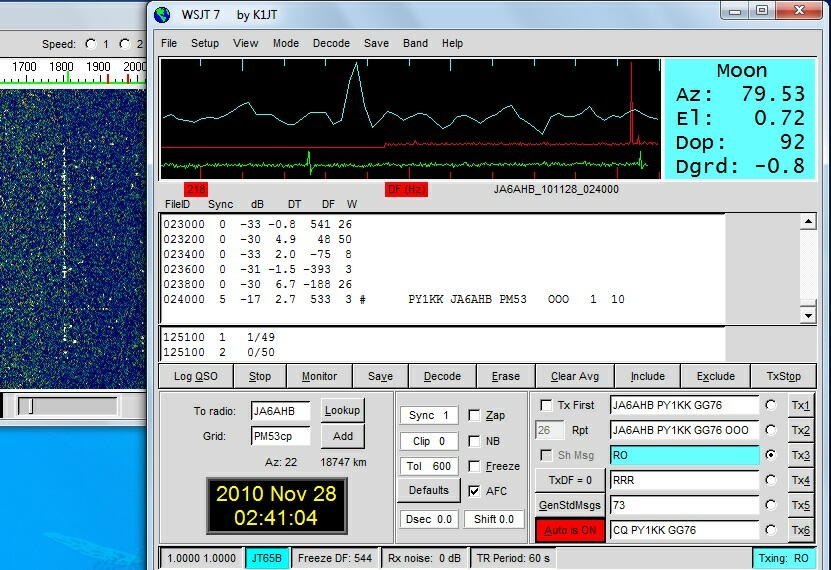Click the Lookup button
831x570 pixels.
[x=342, y=410]
